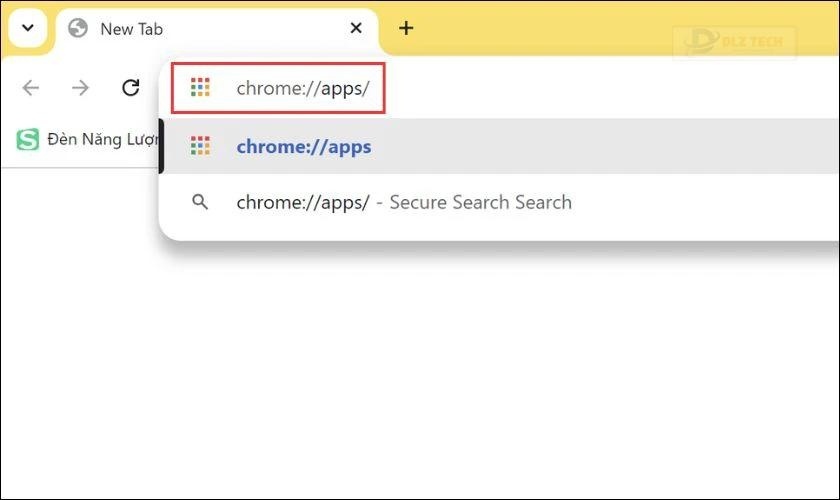Click the green S bookmark icon
This screenshot has height=500, width=840.
[x=27, y=140]
